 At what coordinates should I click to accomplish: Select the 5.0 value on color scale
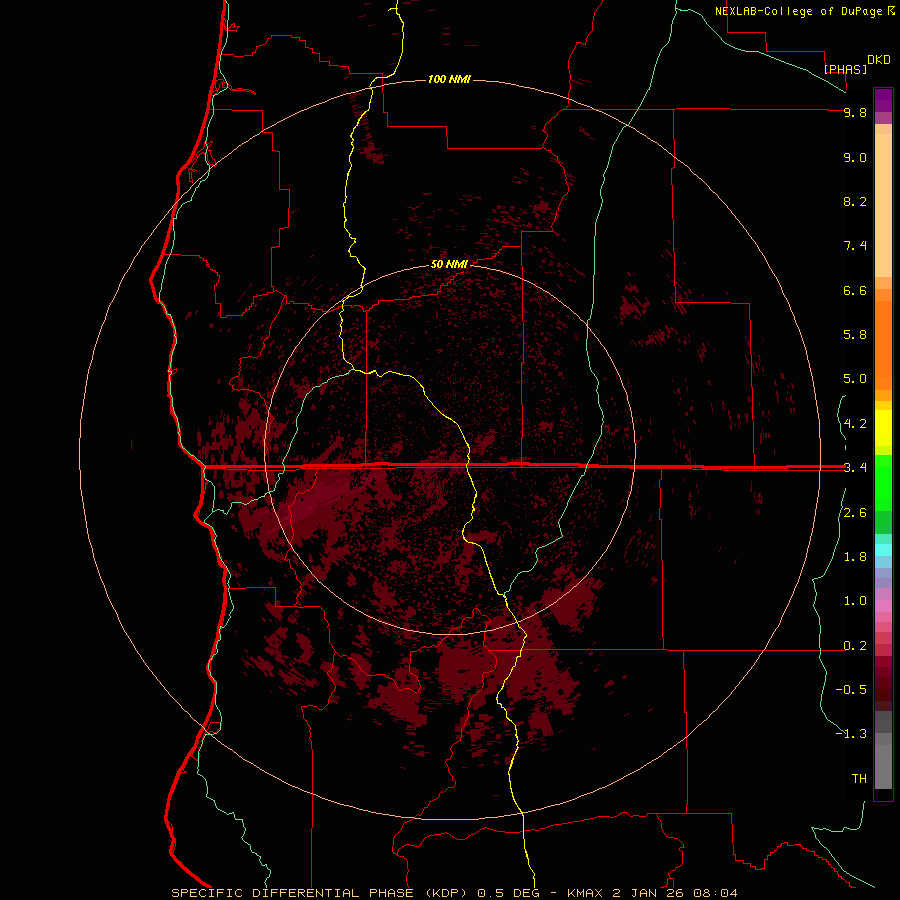(x=855, y=379)
